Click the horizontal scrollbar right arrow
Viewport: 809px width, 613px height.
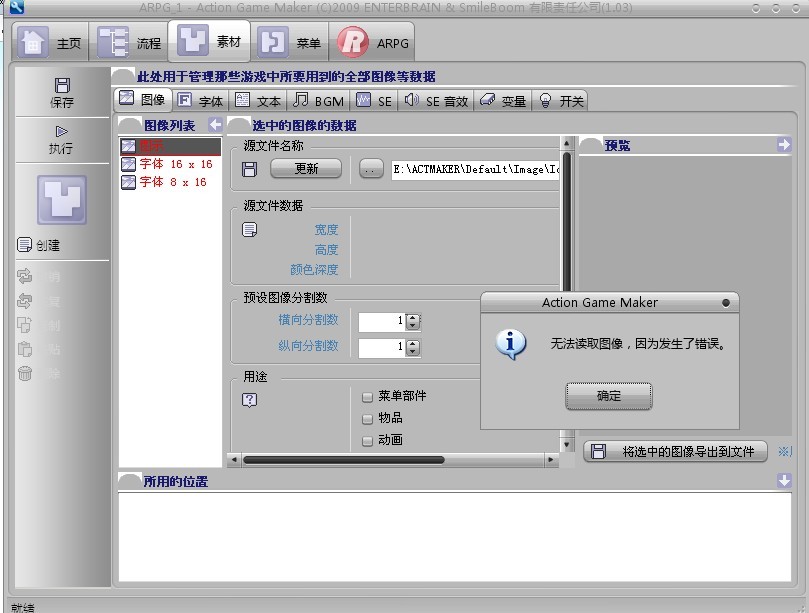tap(551, 459)
